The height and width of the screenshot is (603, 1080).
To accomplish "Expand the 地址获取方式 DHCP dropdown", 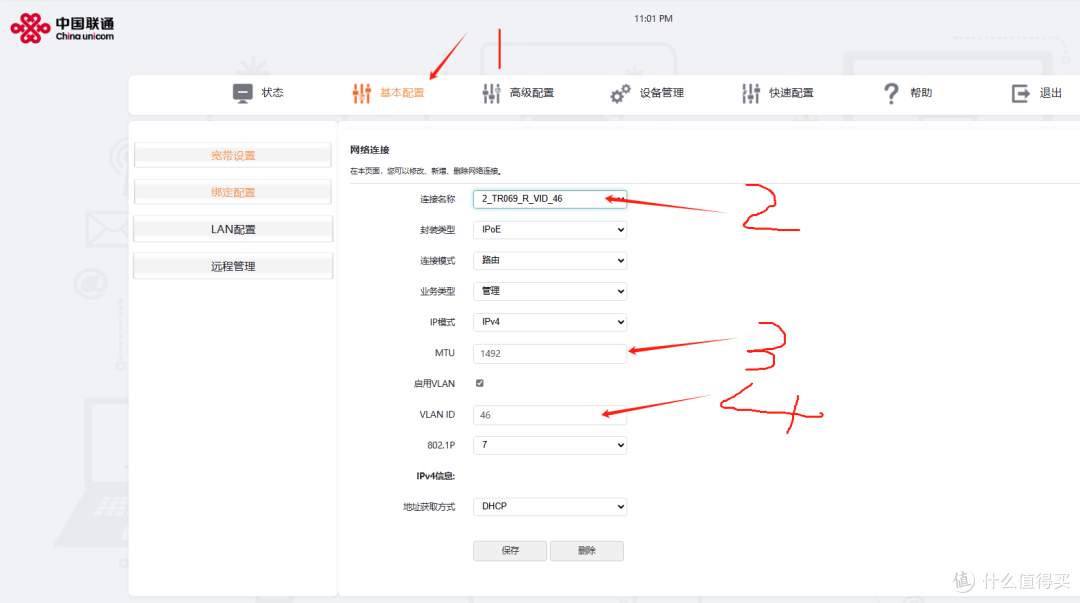I will coord(550,507).
